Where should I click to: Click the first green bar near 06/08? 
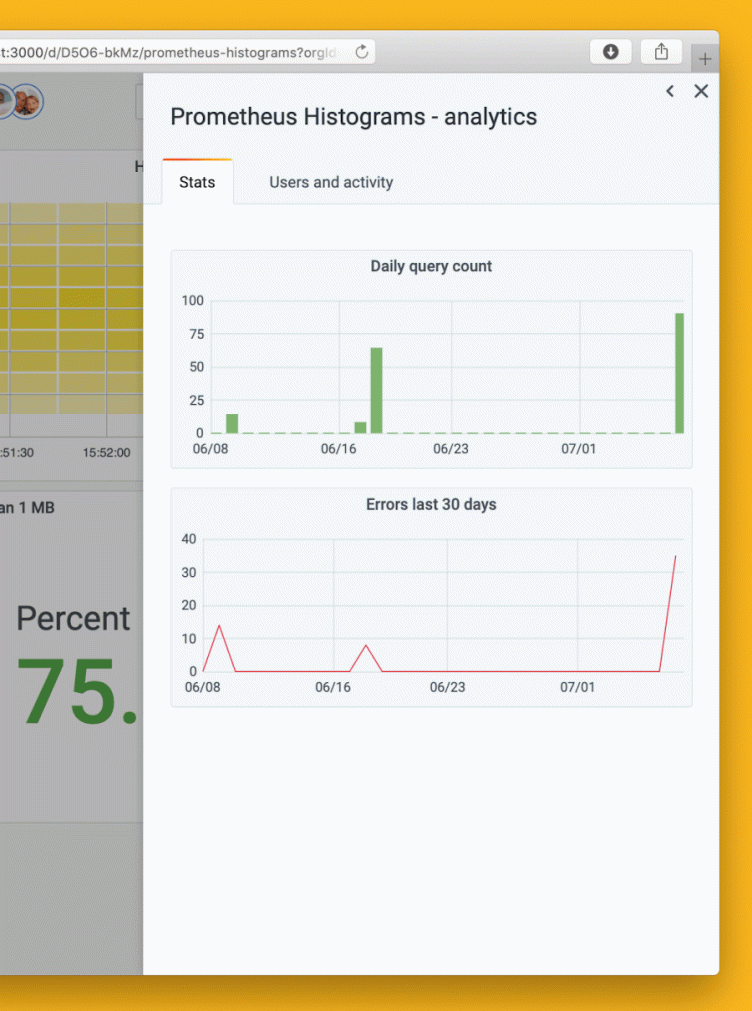coord(232,424)
